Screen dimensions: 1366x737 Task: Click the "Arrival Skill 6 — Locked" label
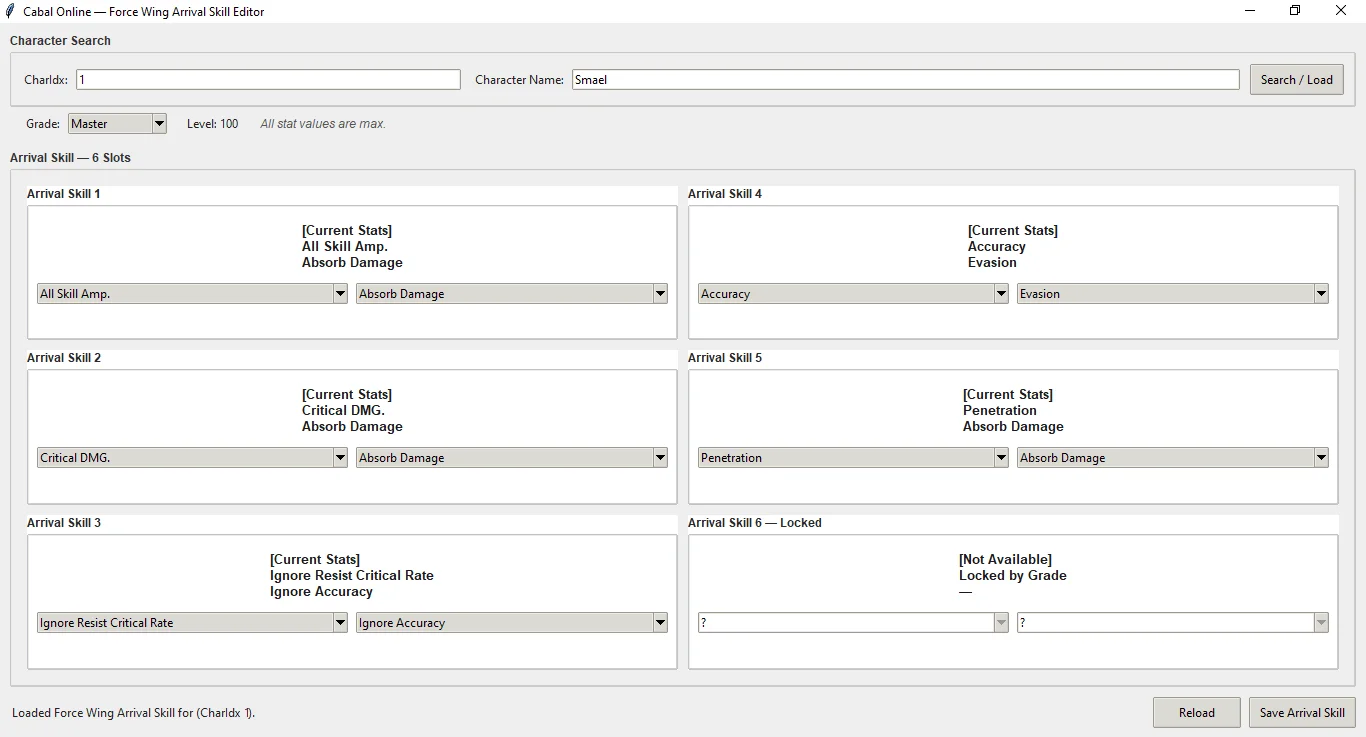(755, 523)
